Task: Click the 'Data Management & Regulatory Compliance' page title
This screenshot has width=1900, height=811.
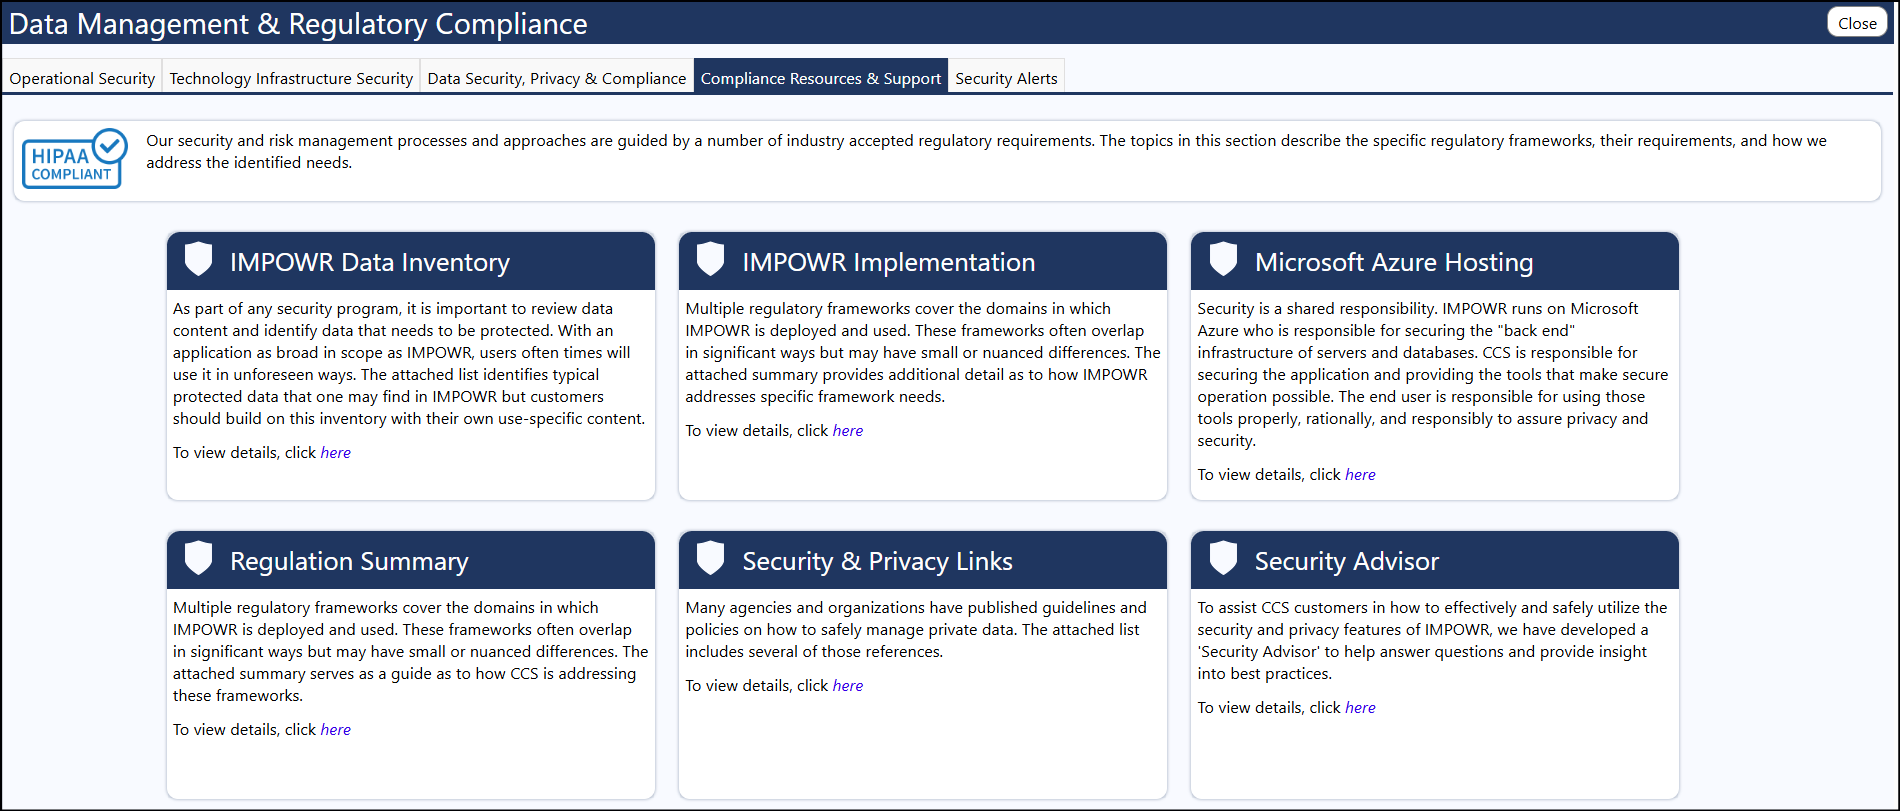Action: click(x=298, y=24)
